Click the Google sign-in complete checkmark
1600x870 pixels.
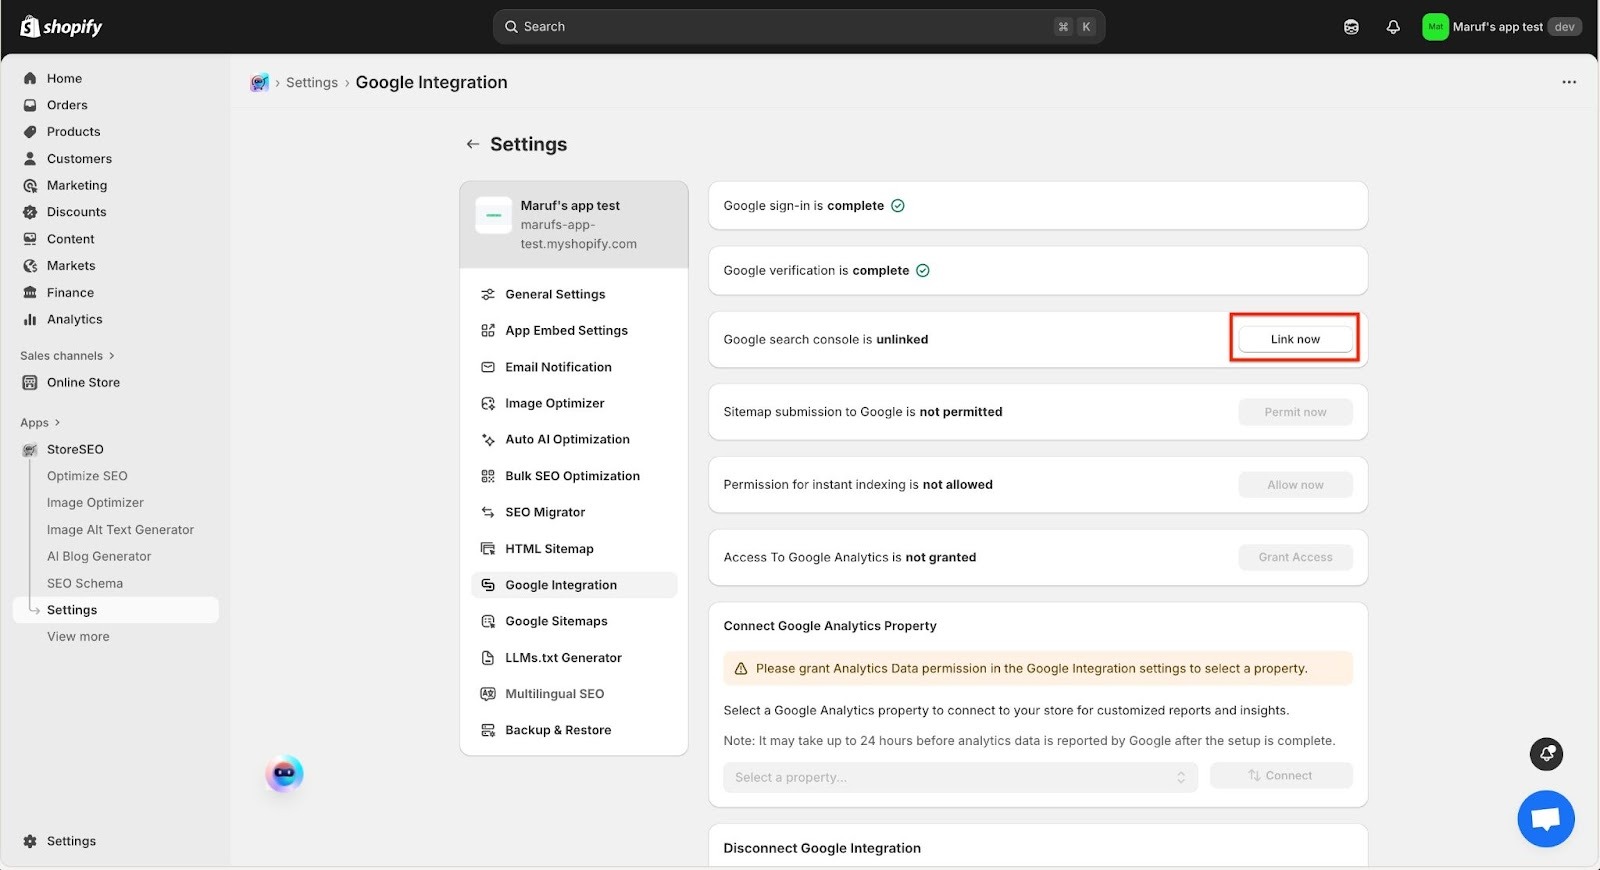point(898,206)
